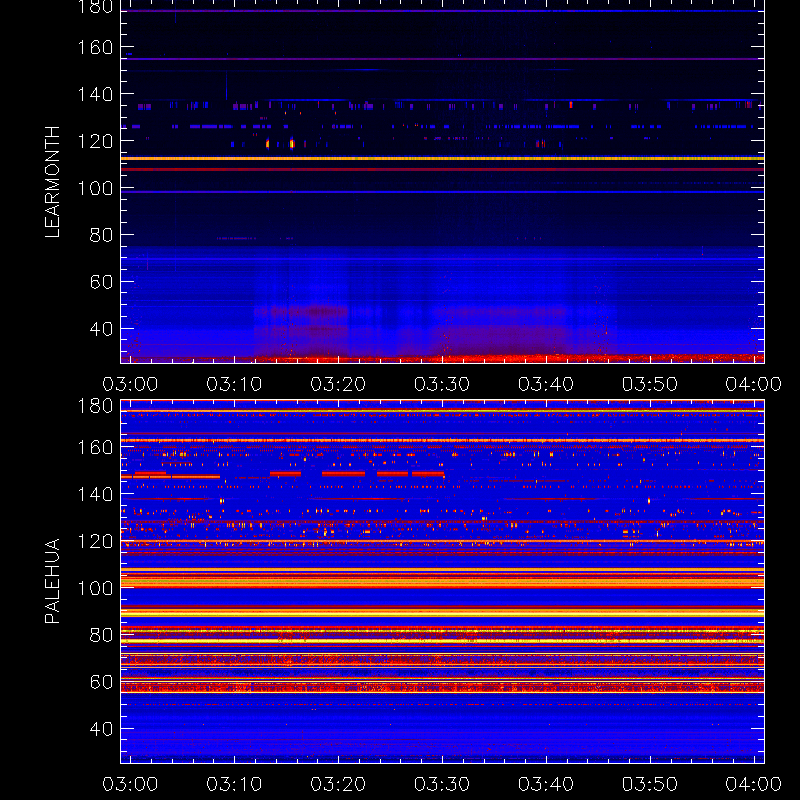Click the 100 tick label on the Learmonth plot
This screenshot has width=800, height=800.
[95, 188]
